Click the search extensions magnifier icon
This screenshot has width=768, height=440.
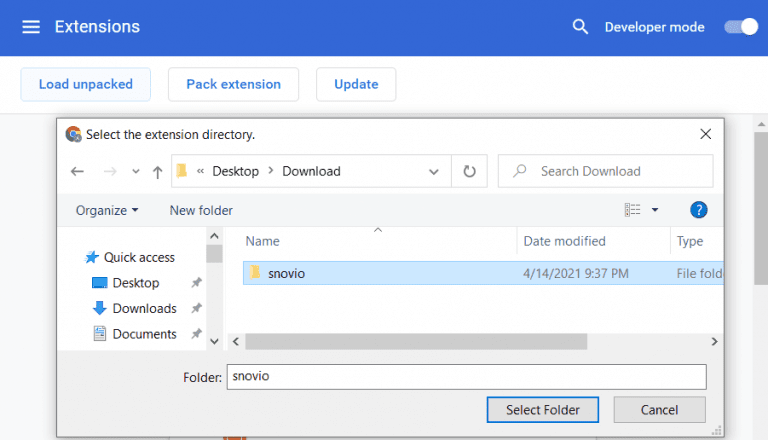click(580, 27)
